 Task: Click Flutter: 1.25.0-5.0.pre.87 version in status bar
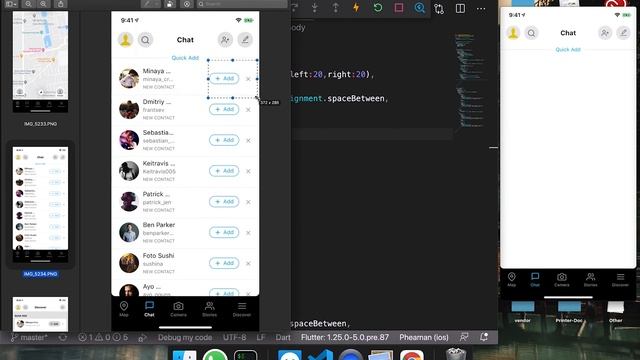pos(345,338)
